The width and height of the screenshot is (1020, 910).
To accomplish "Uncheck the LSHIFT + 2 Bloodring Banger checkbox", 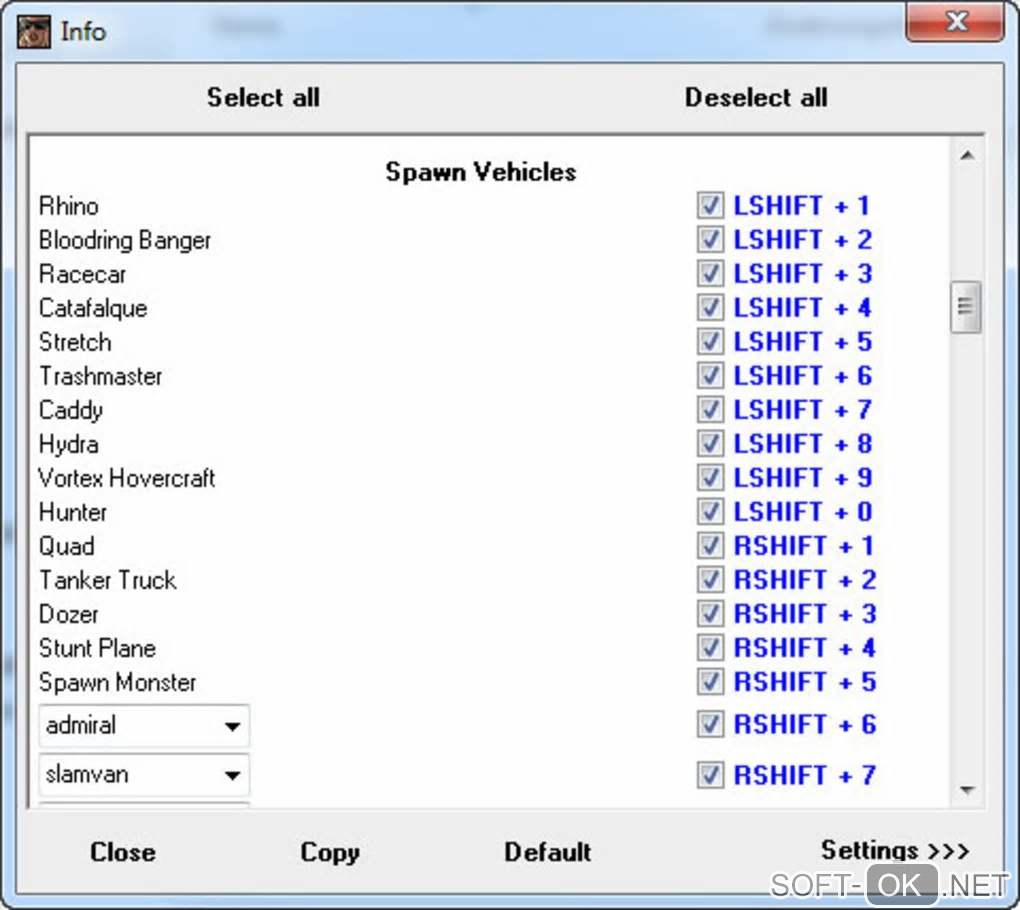I will click(710, 239).
